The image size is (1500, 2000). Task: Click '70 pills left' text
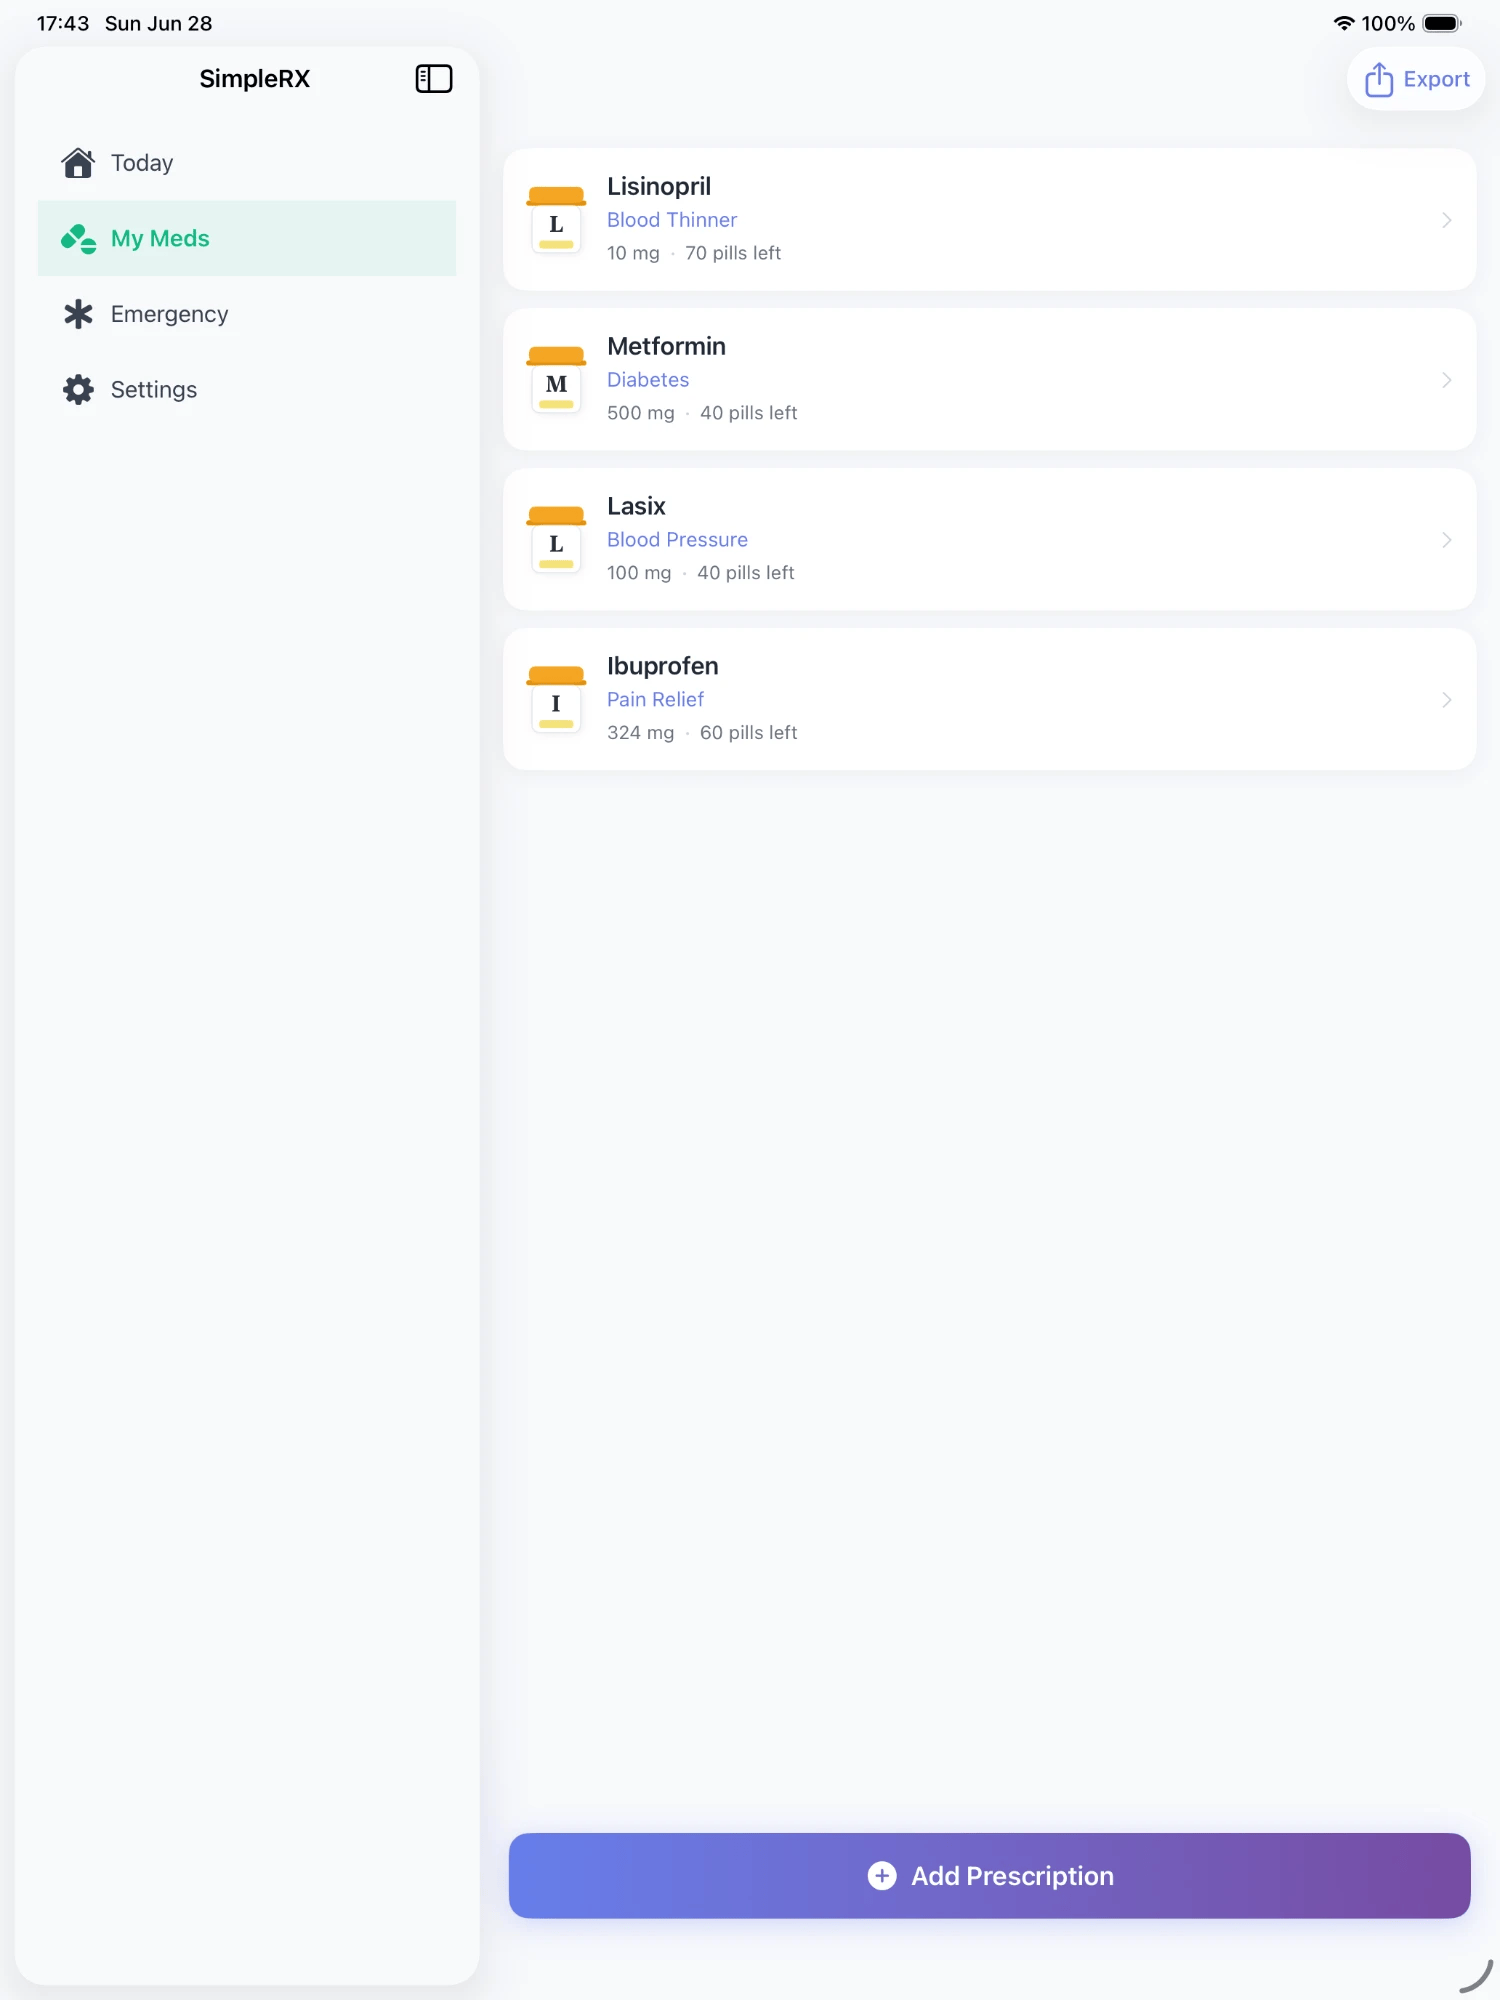coord(733,253)
